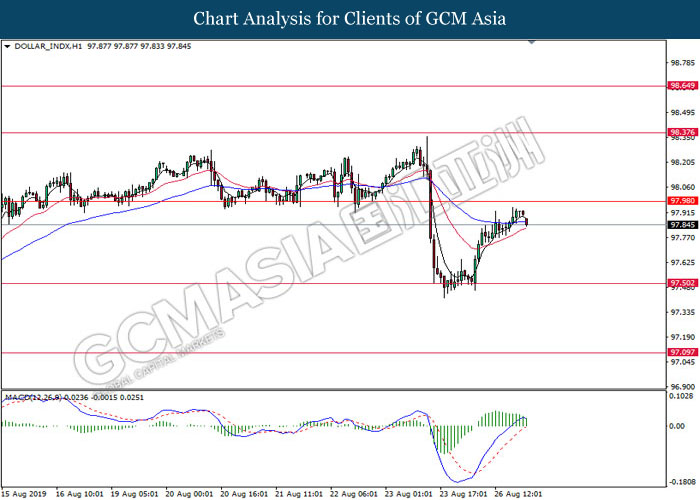Click the 97.980 level price tag
This screenshot has width=700, height=500.
[682, 201]
